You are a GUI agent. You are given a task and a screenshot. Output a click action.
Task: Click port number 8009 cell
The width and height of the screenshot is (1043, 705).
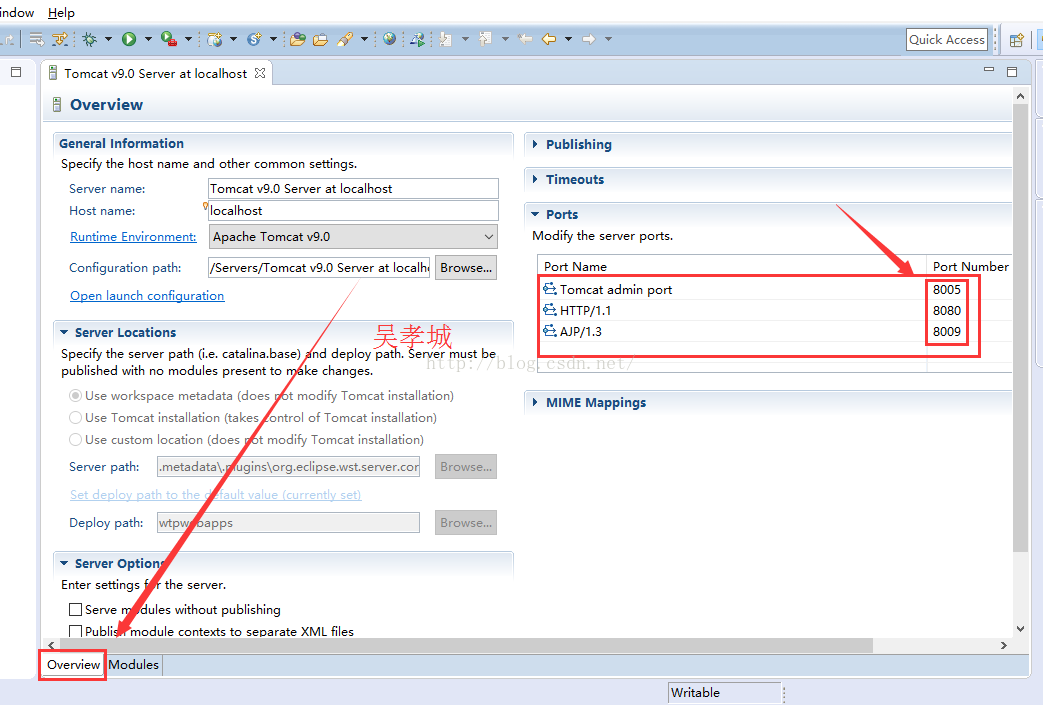947,331
